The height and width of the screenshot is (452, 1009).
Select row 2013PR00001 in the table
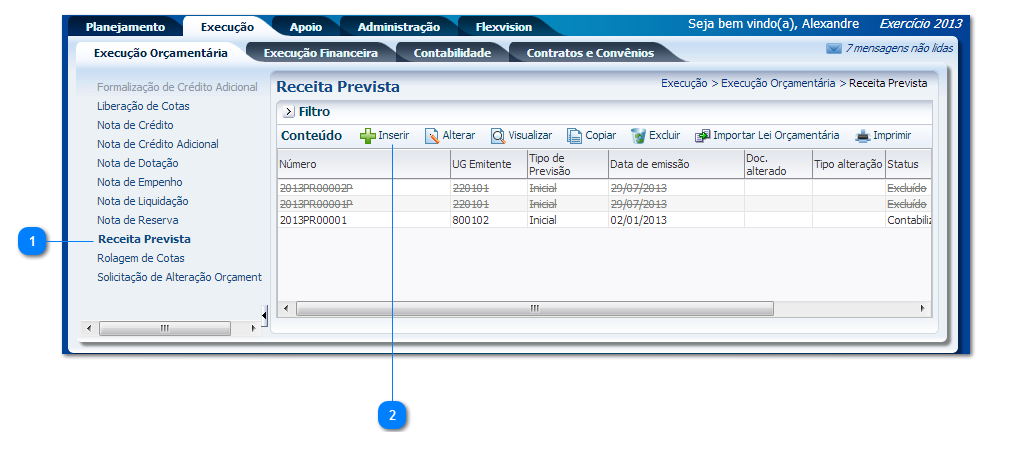click(313, 220)
